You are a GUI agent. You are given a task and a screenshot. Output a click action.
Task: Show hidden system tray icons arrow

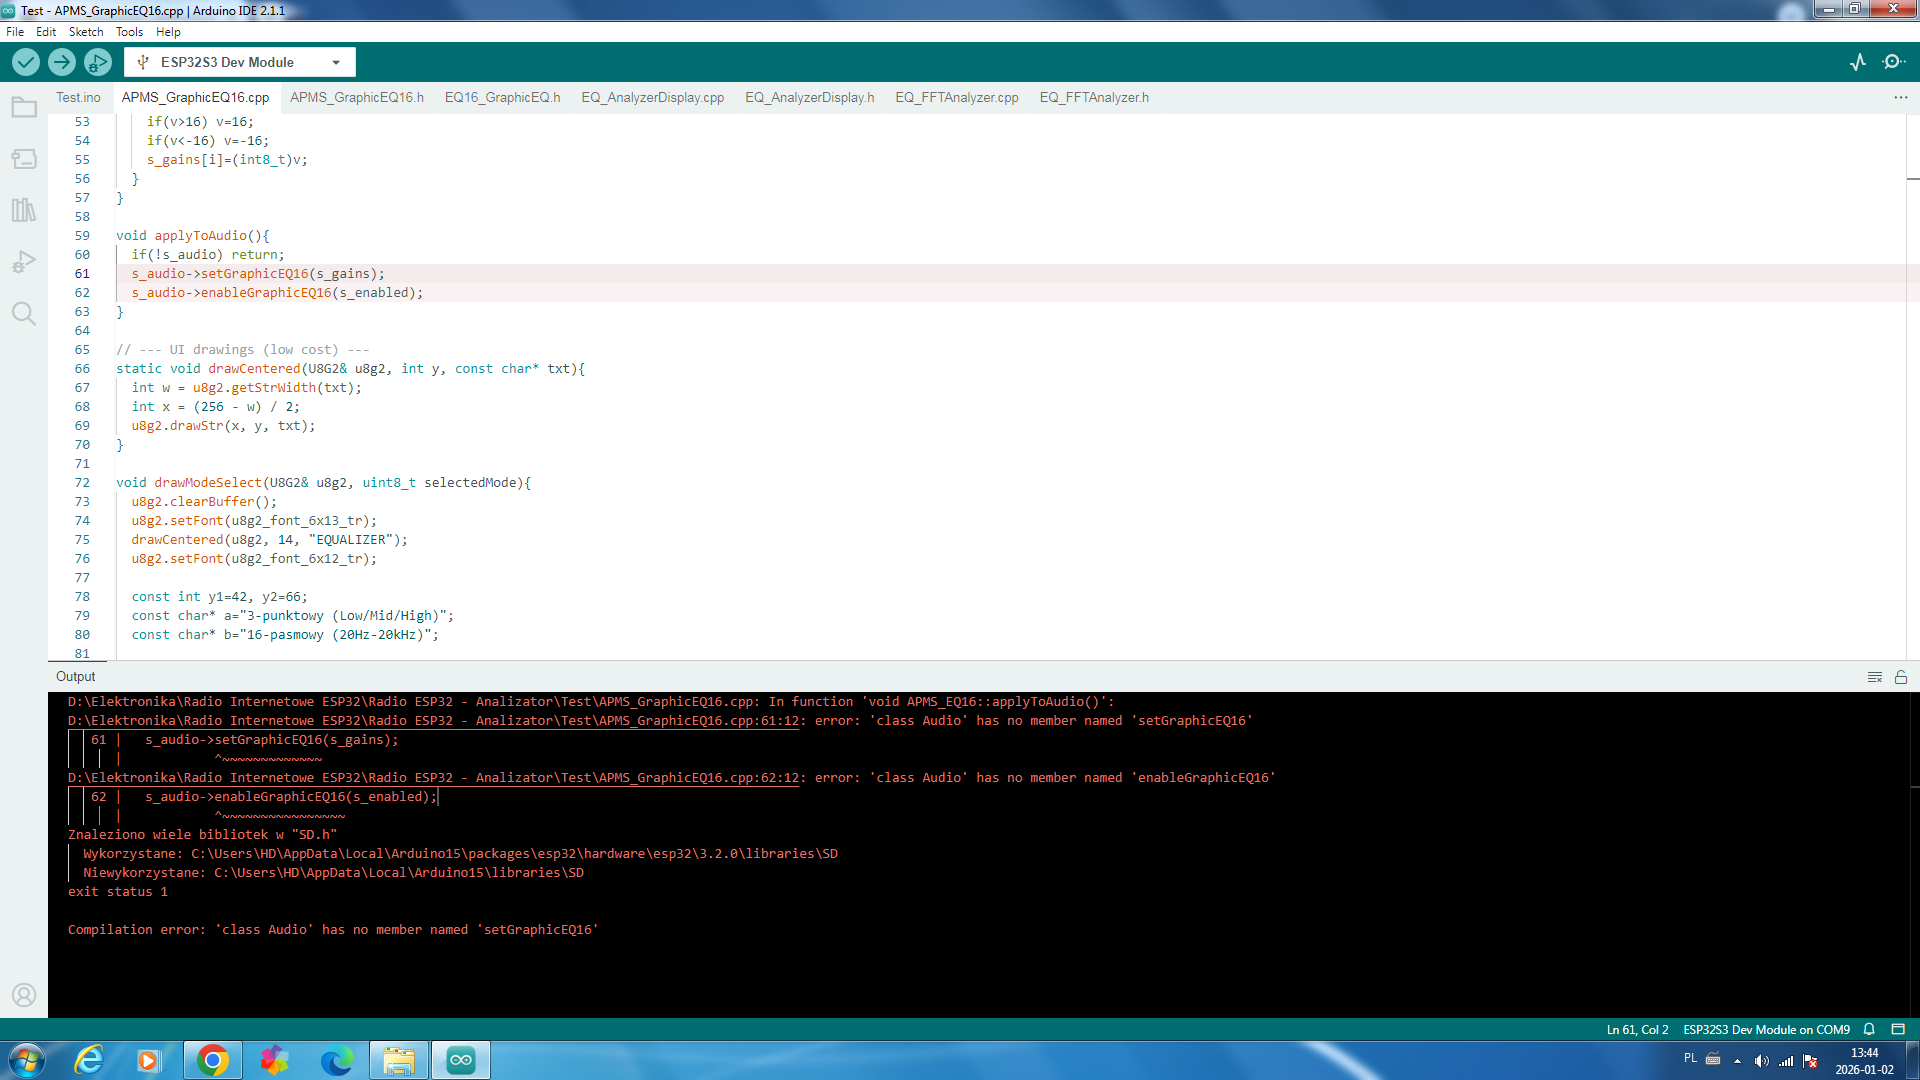(x=1737, y=1061)
